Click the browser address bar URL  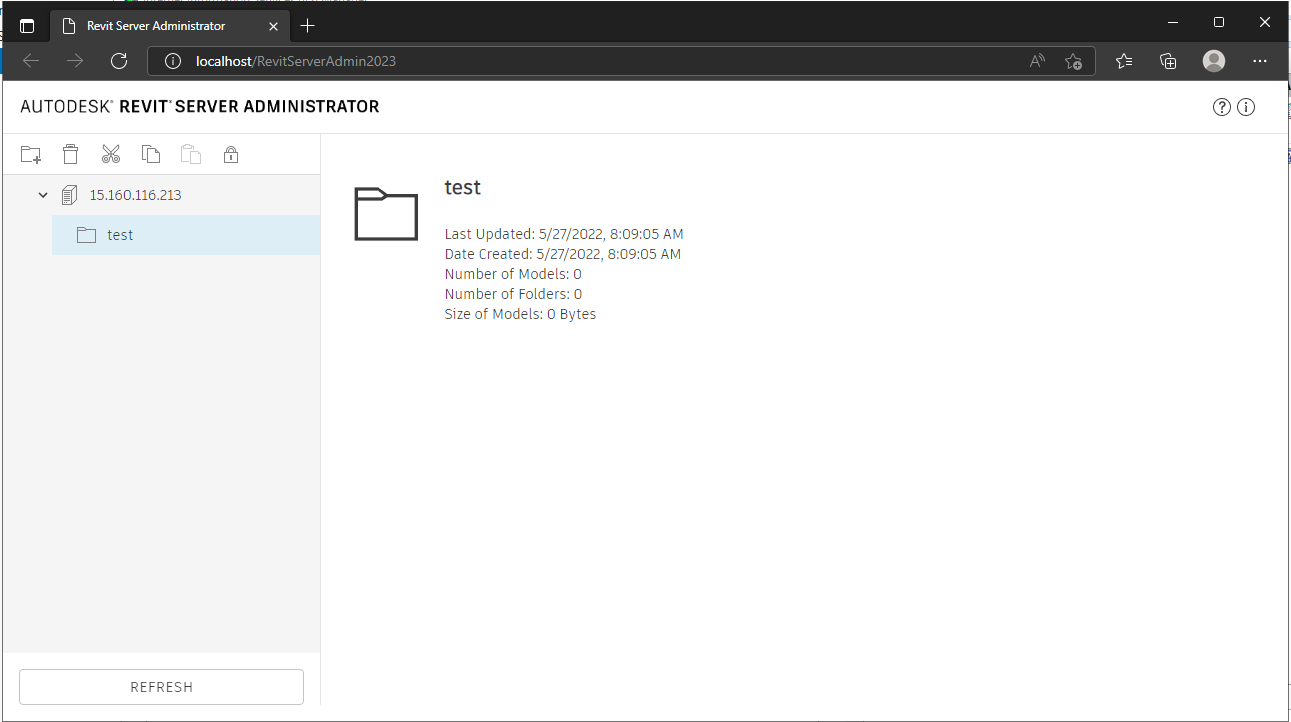(296, 61)
